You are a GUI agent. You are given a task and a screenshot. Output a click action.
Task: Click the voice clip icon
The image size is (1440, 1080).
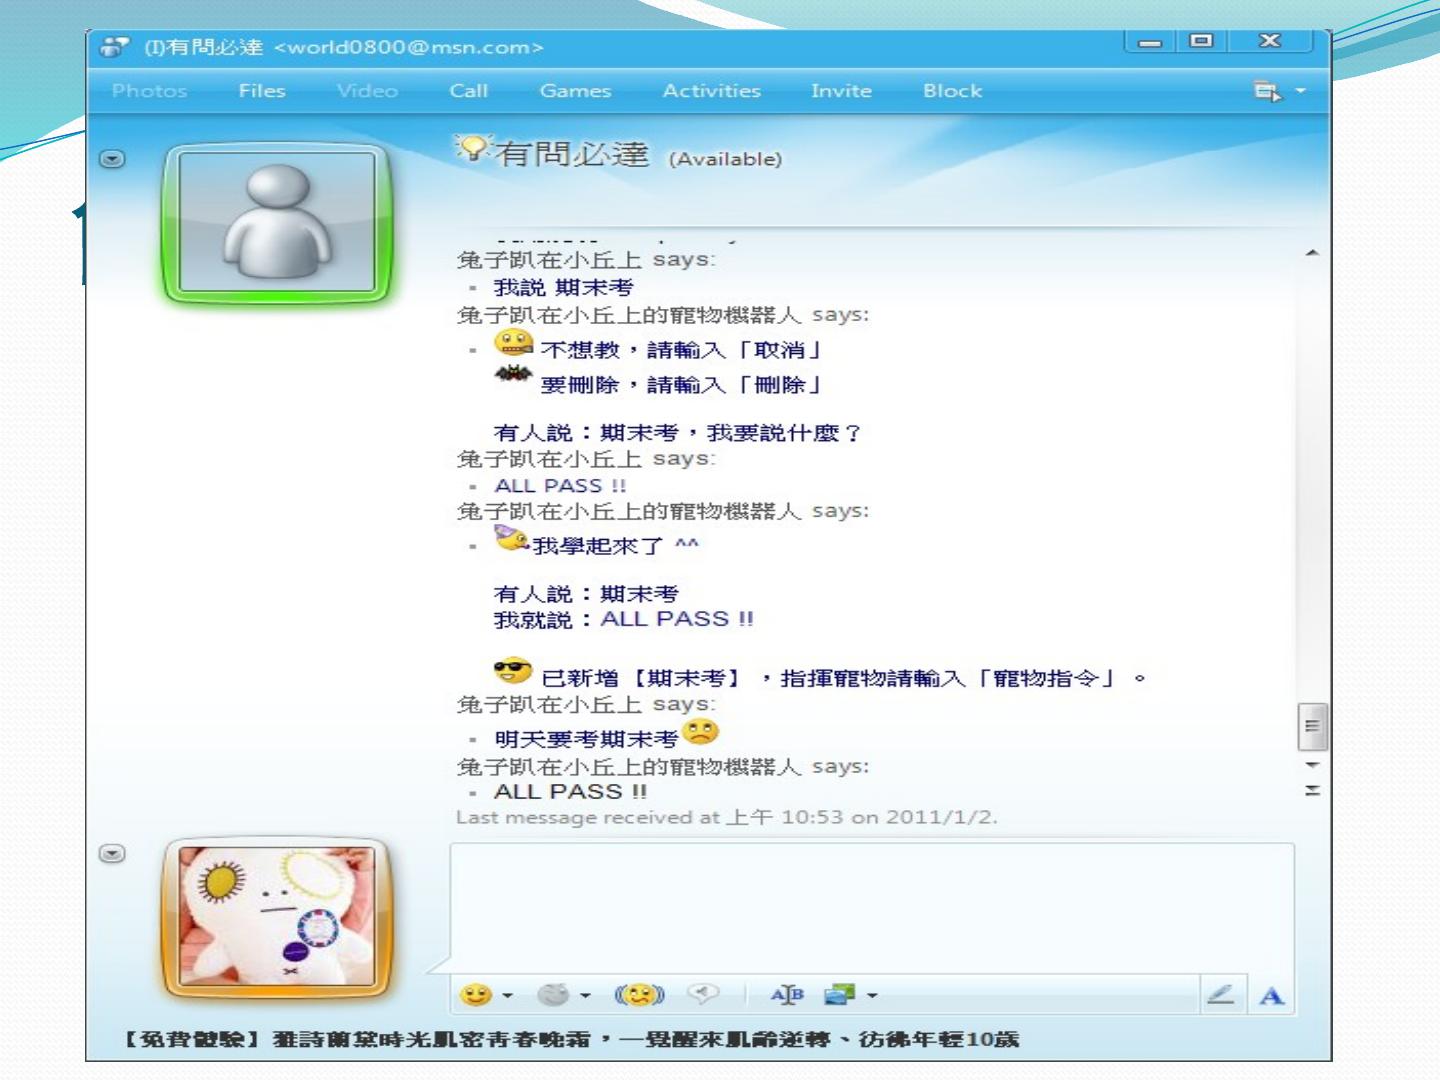(x=704, y=993)
